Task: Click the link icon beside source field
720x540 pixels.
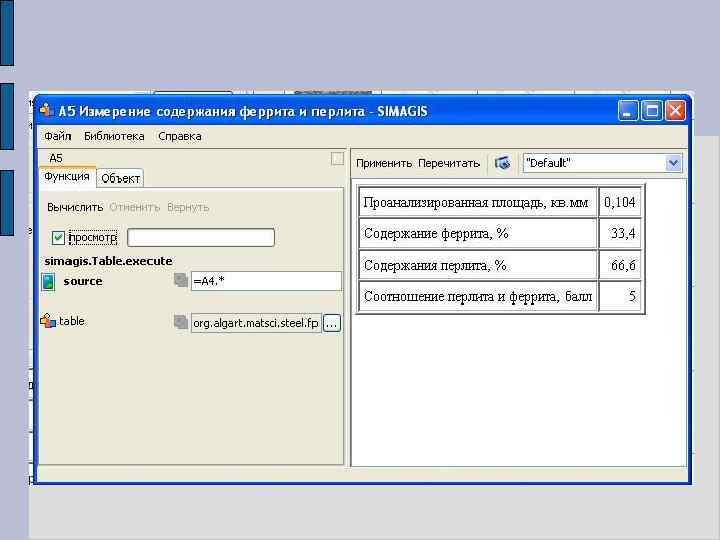Action: (181, 280)
